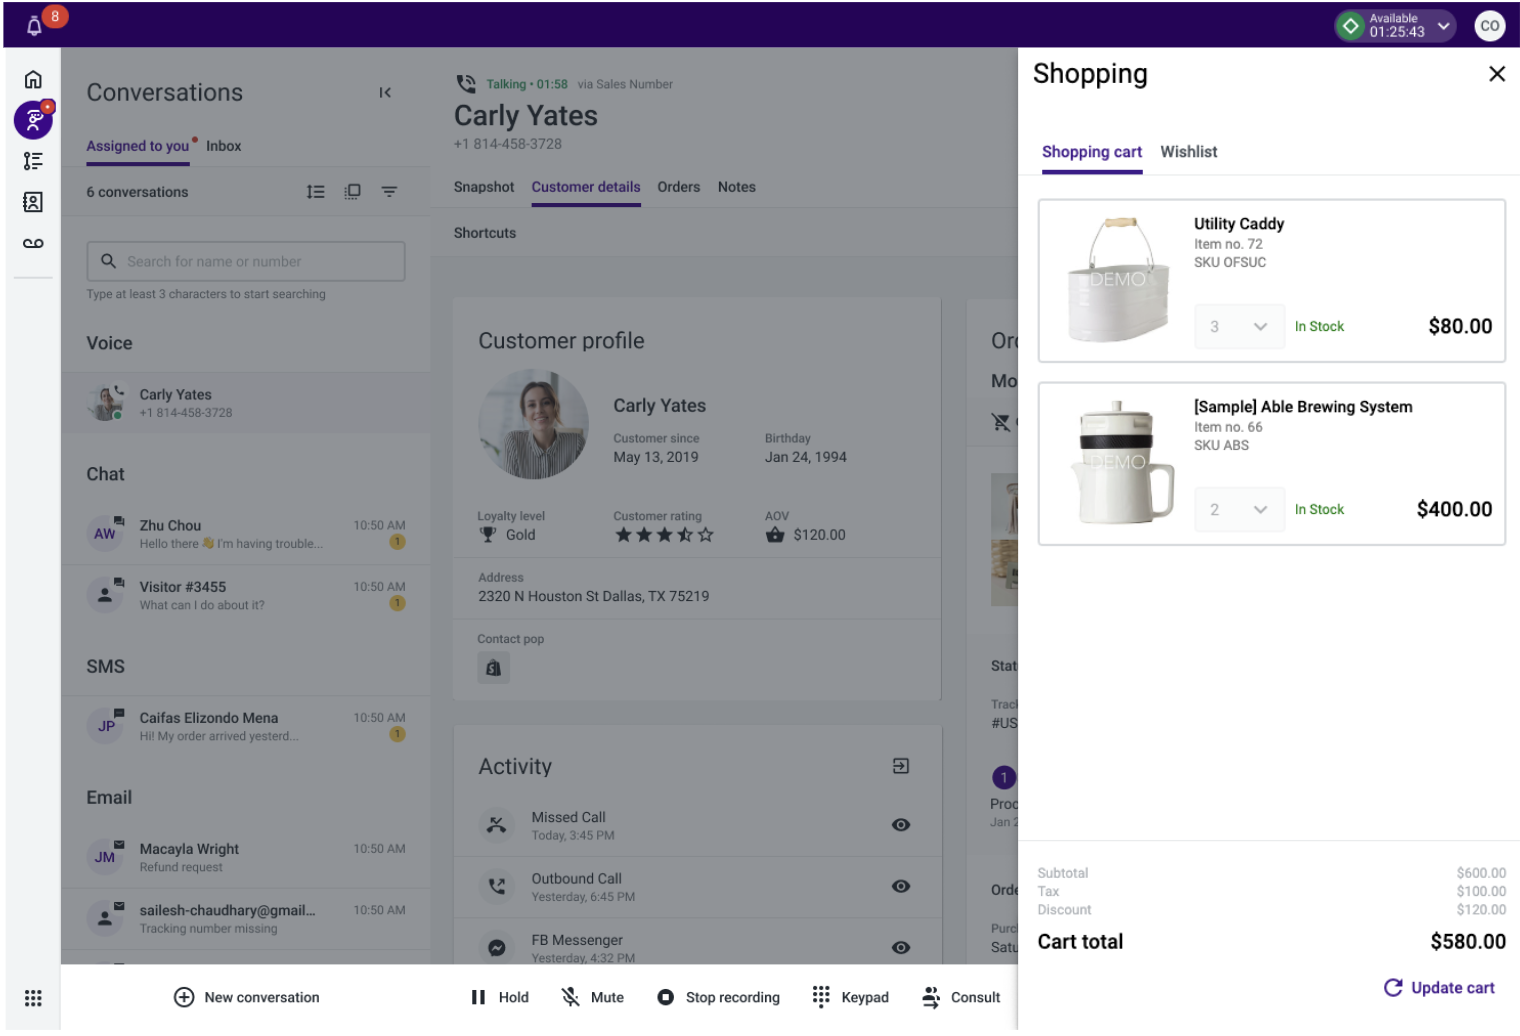Open the conversations filter icon
The width and height of the screenshot is (1520, 1036).
389,192
